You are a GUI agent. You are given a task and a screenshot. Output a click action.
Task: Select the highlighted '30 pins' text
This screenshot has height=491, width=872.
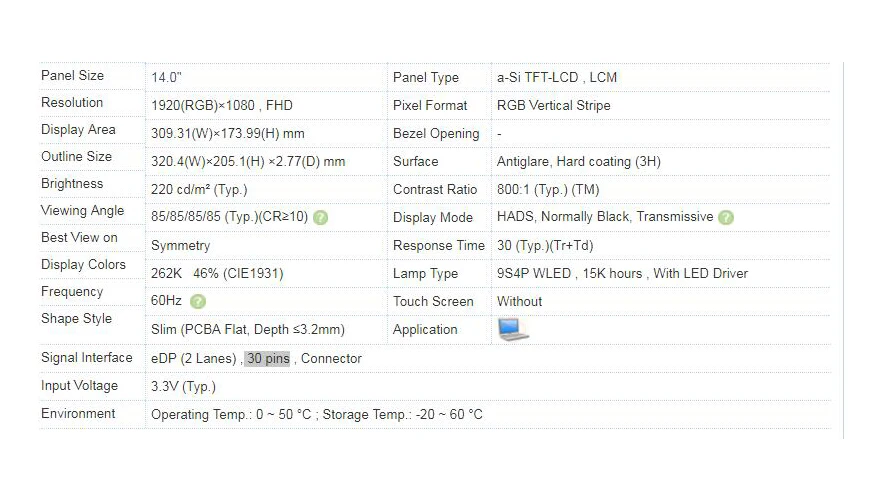tap(268, 359)
